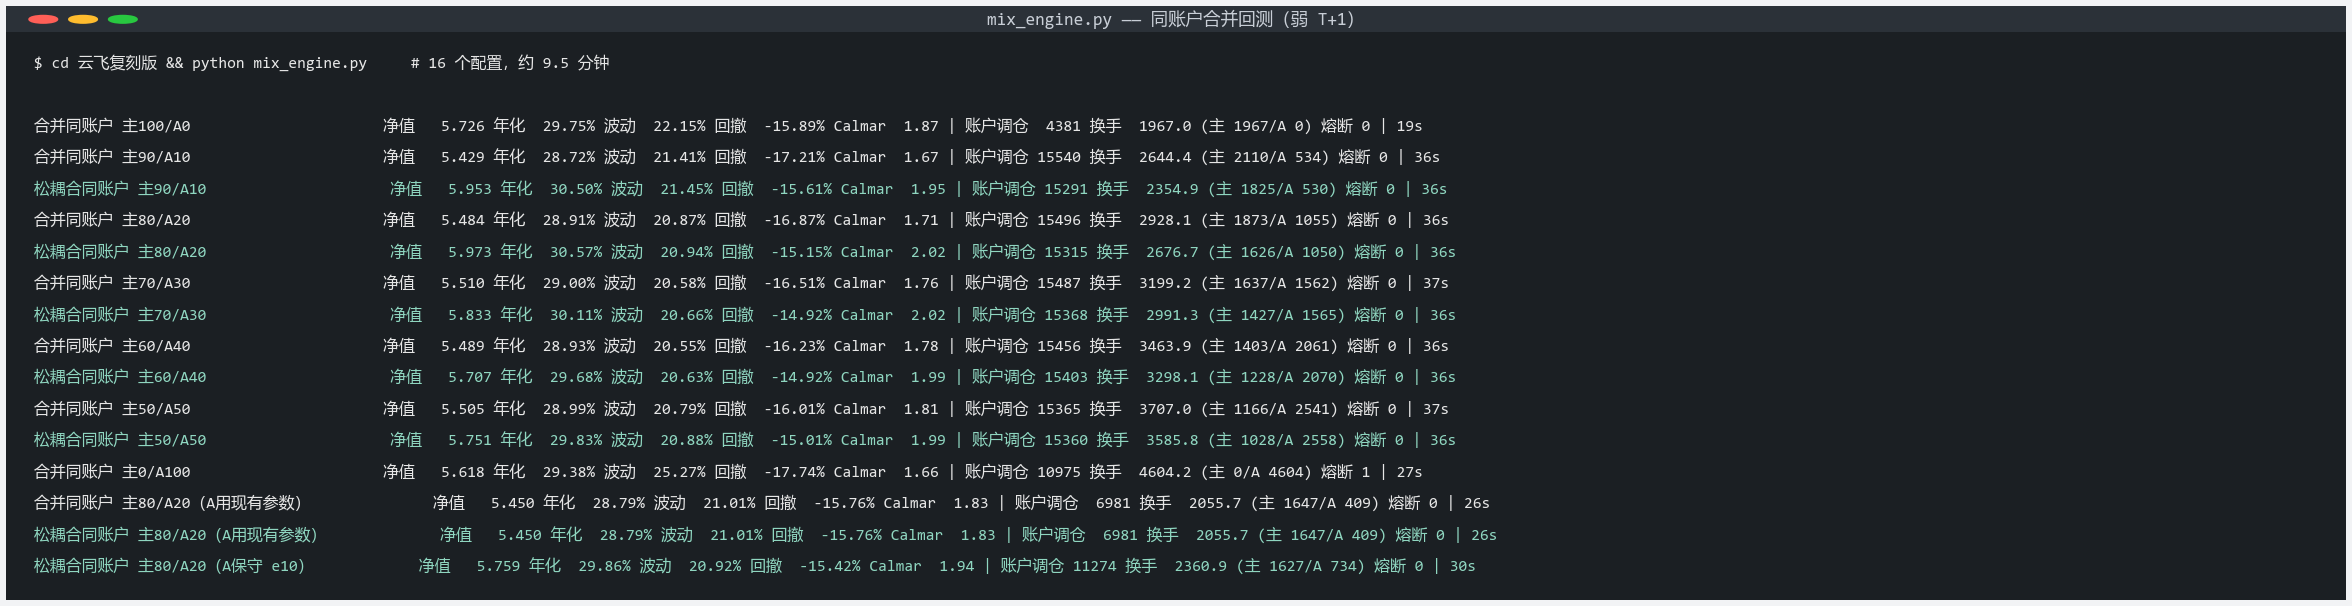Click the annualized value 30.57%
Image resolution: width=2352 pixels, height=606 pixels.
click(x=576, y=252)
